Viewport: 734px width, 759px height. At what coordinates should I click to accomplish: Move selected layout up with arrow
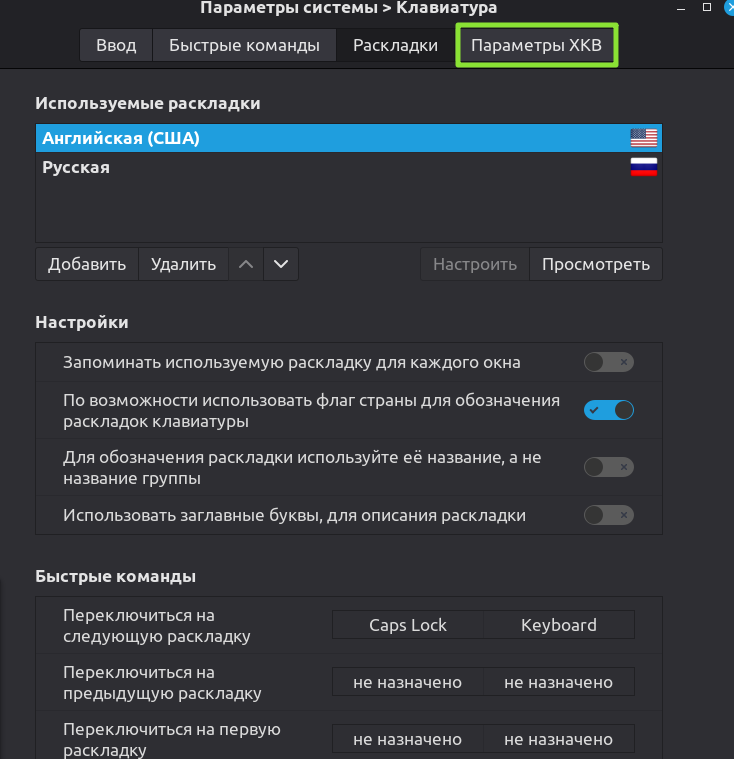coord(246,264)
